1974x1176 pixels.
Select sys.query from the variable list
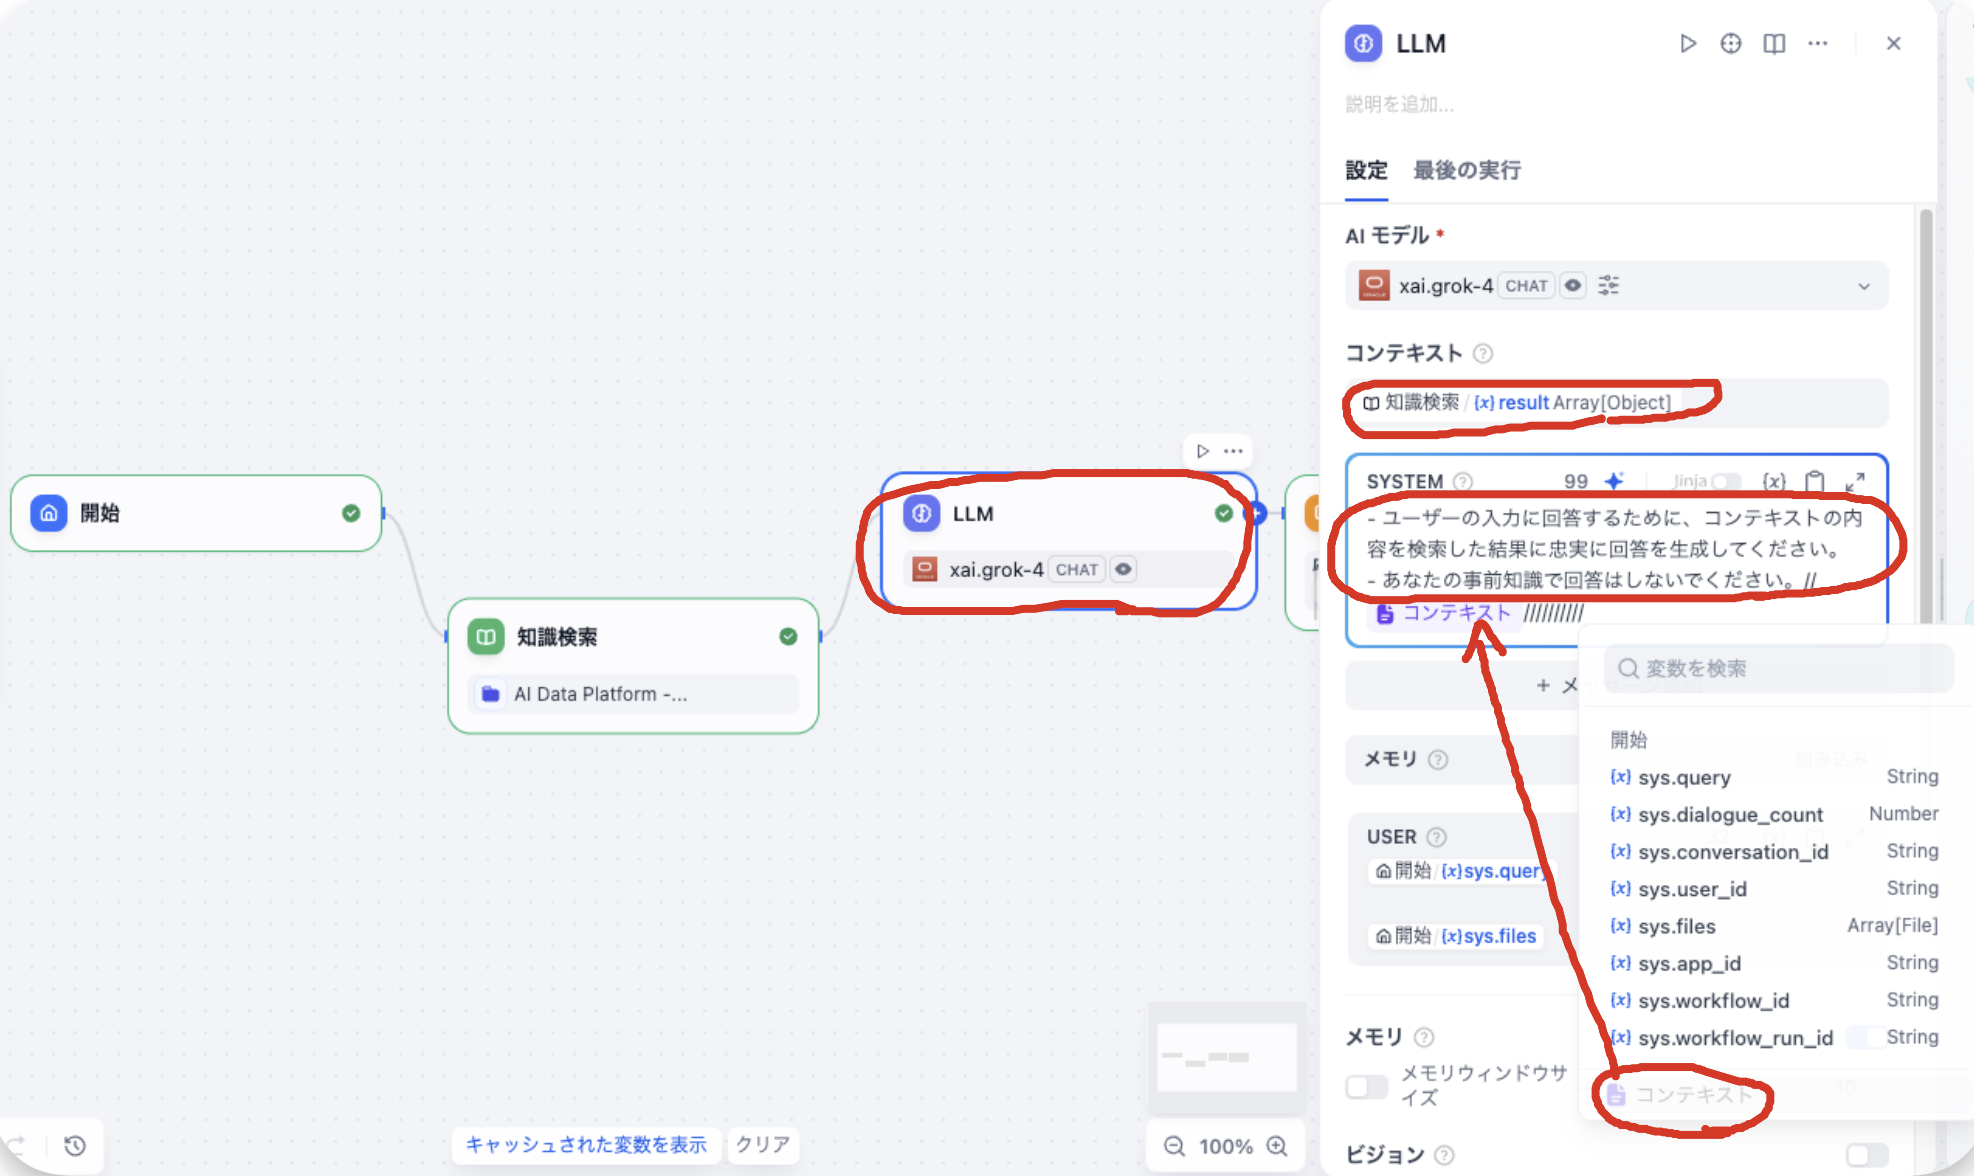pos(1684,777)
